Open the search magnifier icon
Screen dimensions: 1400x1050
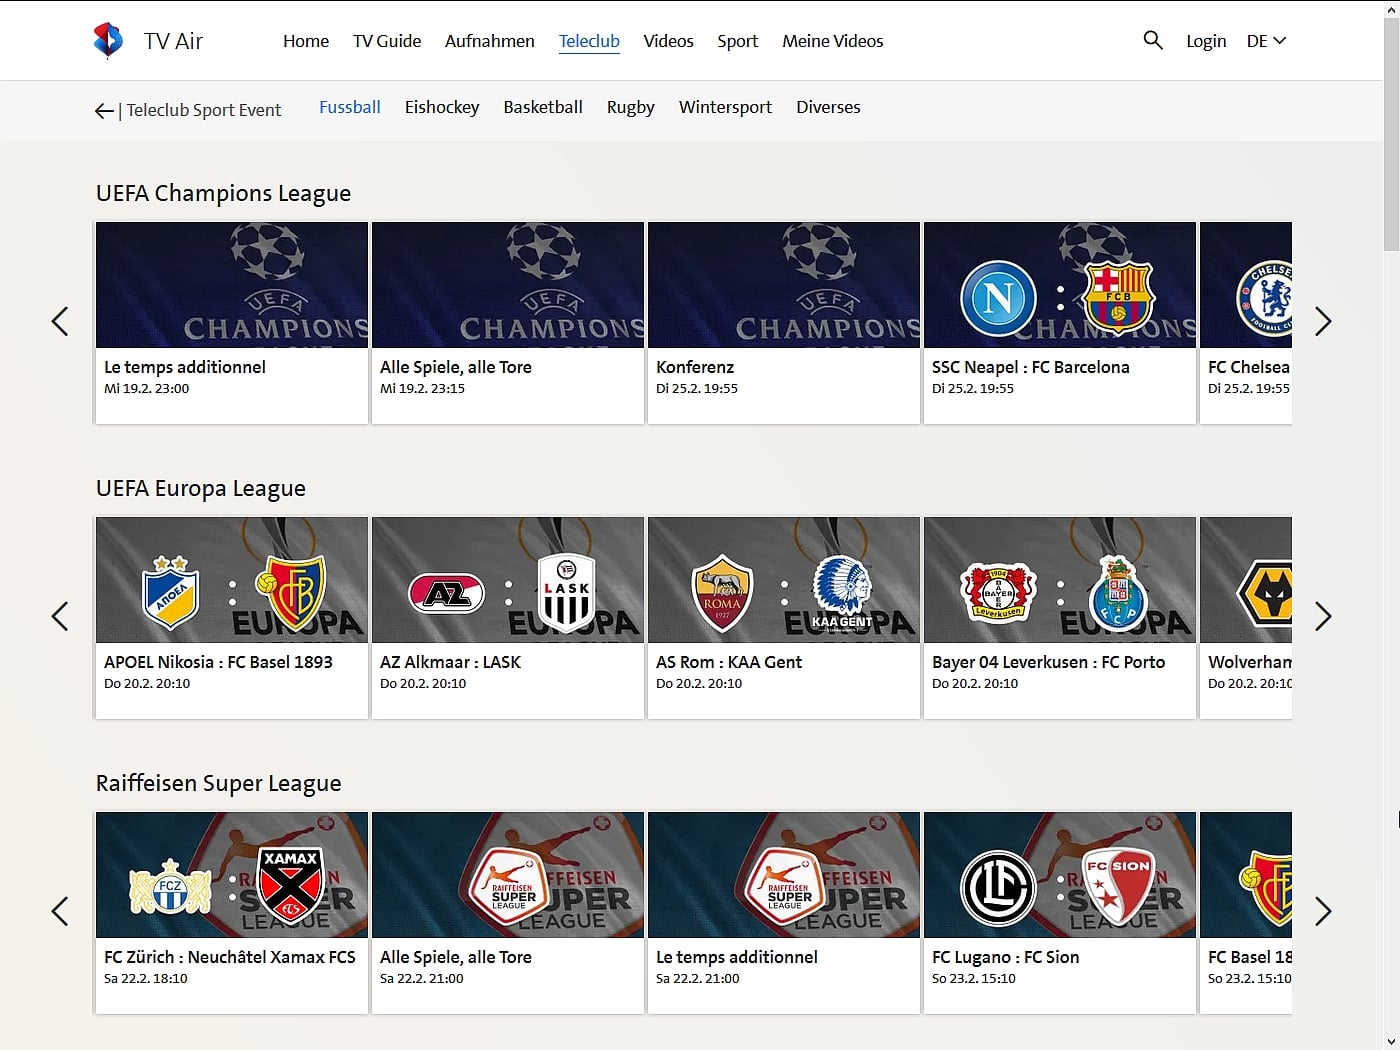(1153, 40)
